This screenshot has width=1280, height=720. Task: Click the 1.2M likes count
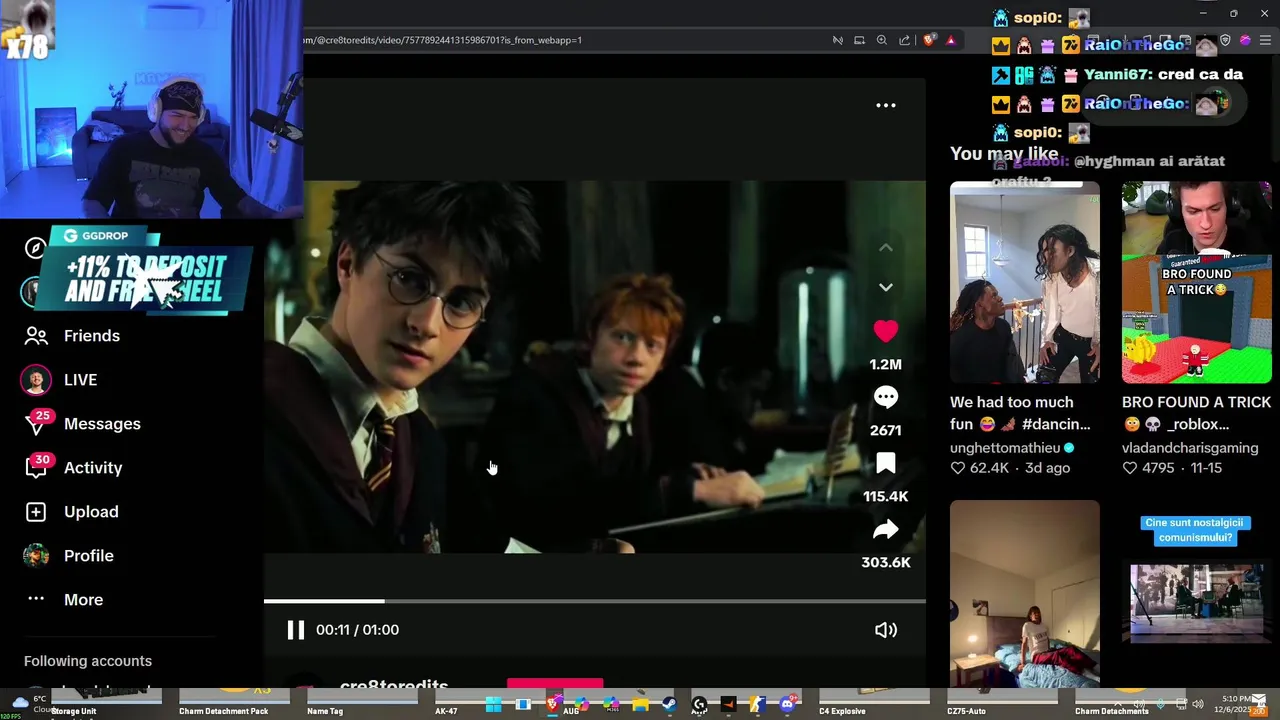tap(886, 365)
